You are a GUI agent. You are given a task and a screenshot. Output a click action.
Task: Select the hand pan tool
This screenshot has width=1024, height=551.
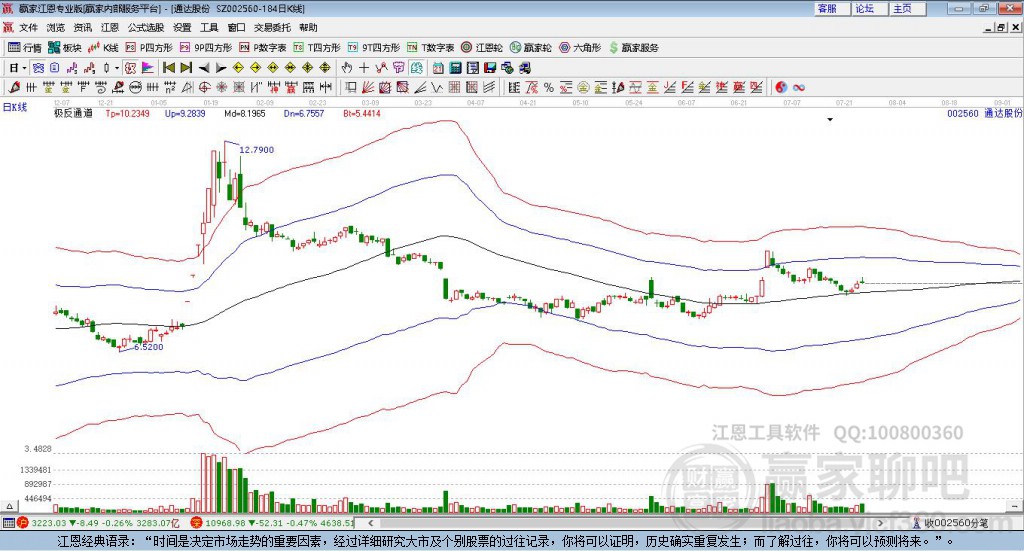[347, 68]
